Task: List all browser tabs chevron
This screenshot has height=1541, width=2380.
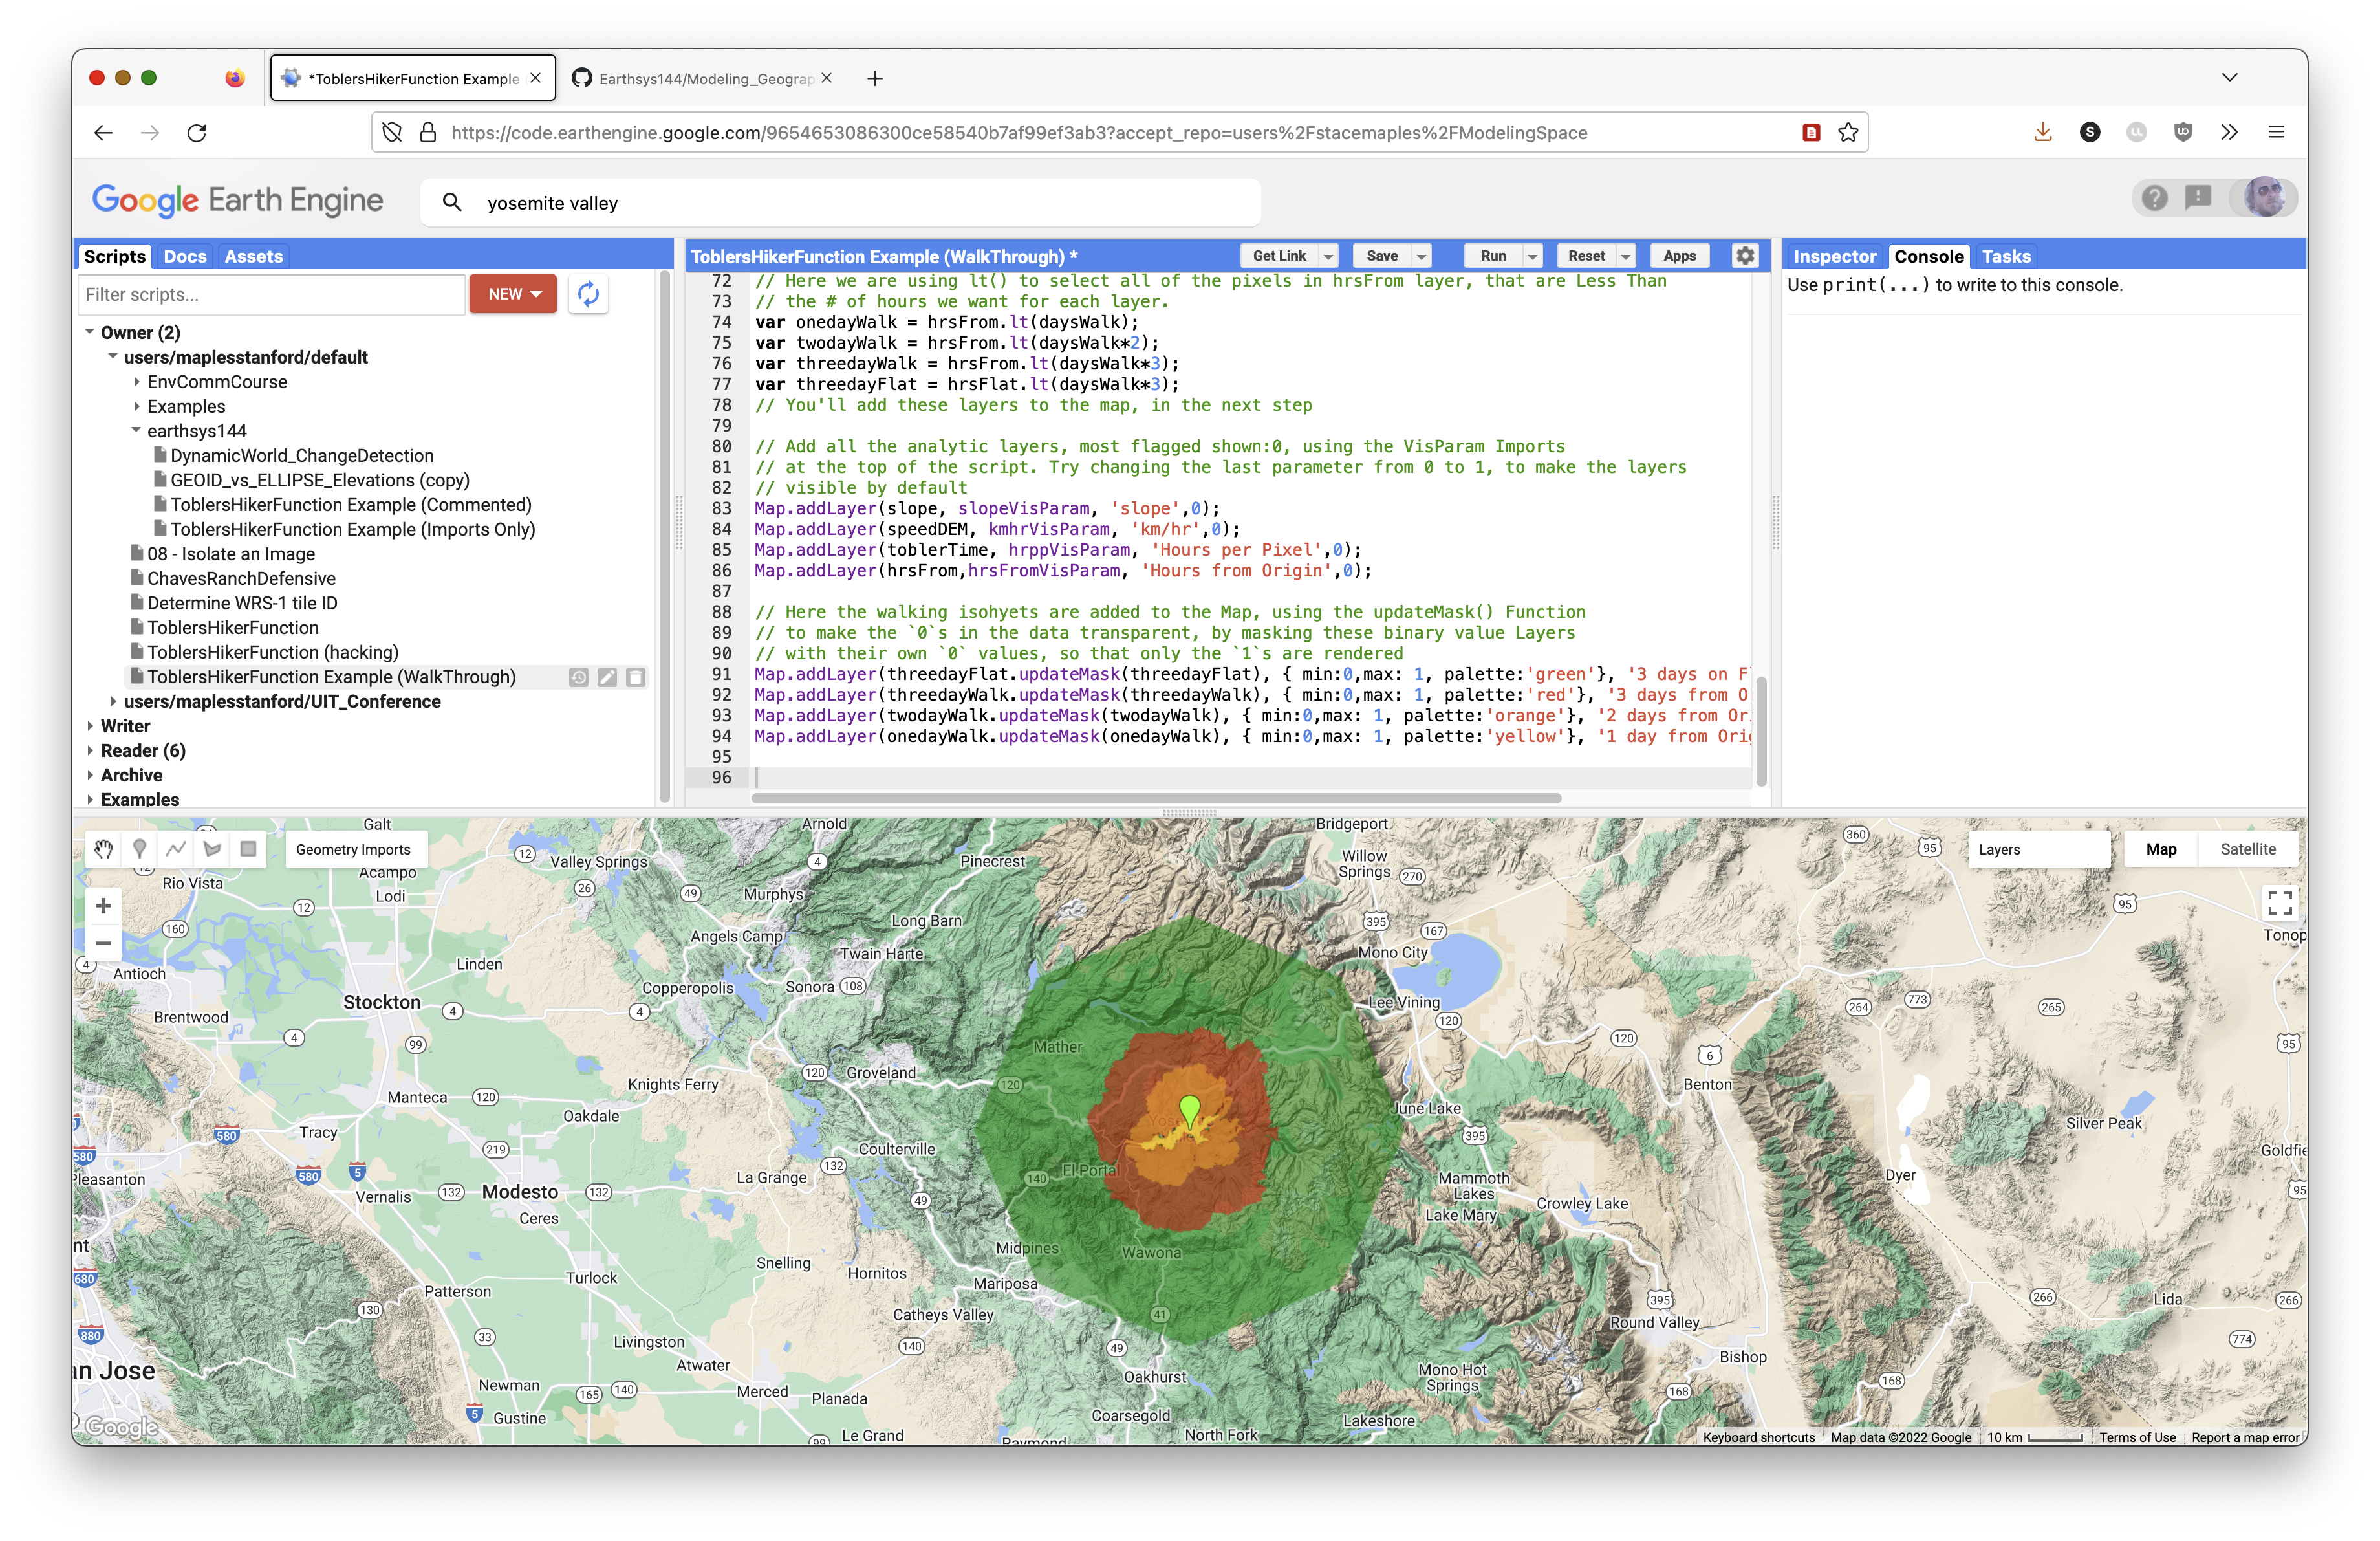Action: pos(2229,78)
